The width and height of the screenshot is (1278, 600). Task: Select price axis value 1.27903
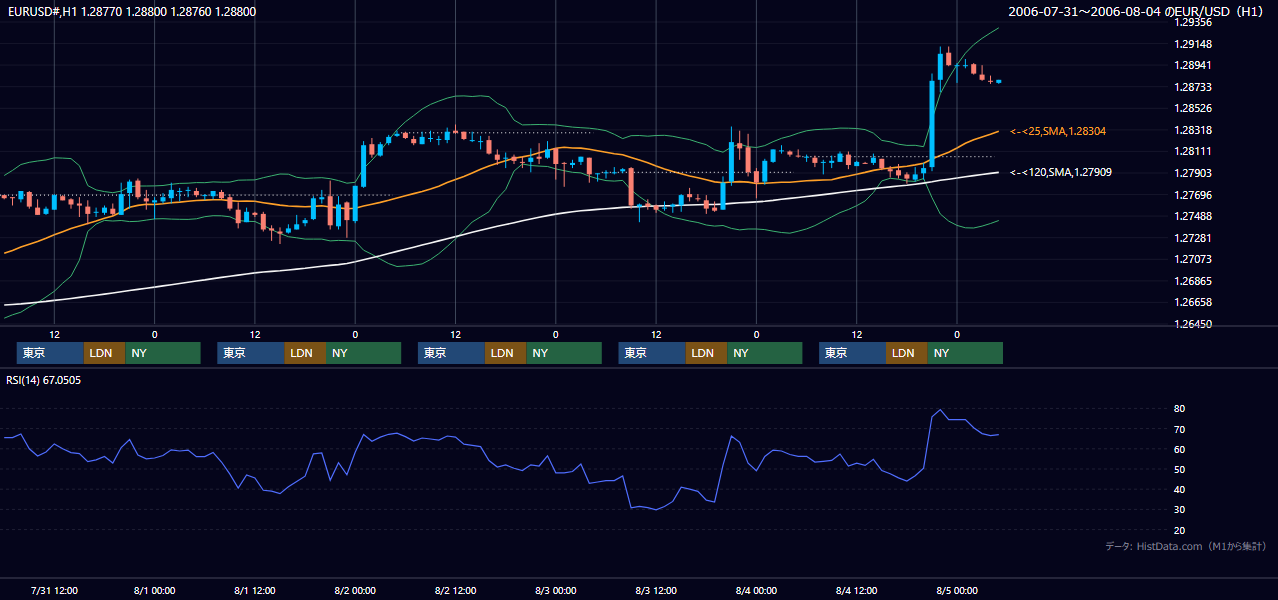coord(1194,173)
